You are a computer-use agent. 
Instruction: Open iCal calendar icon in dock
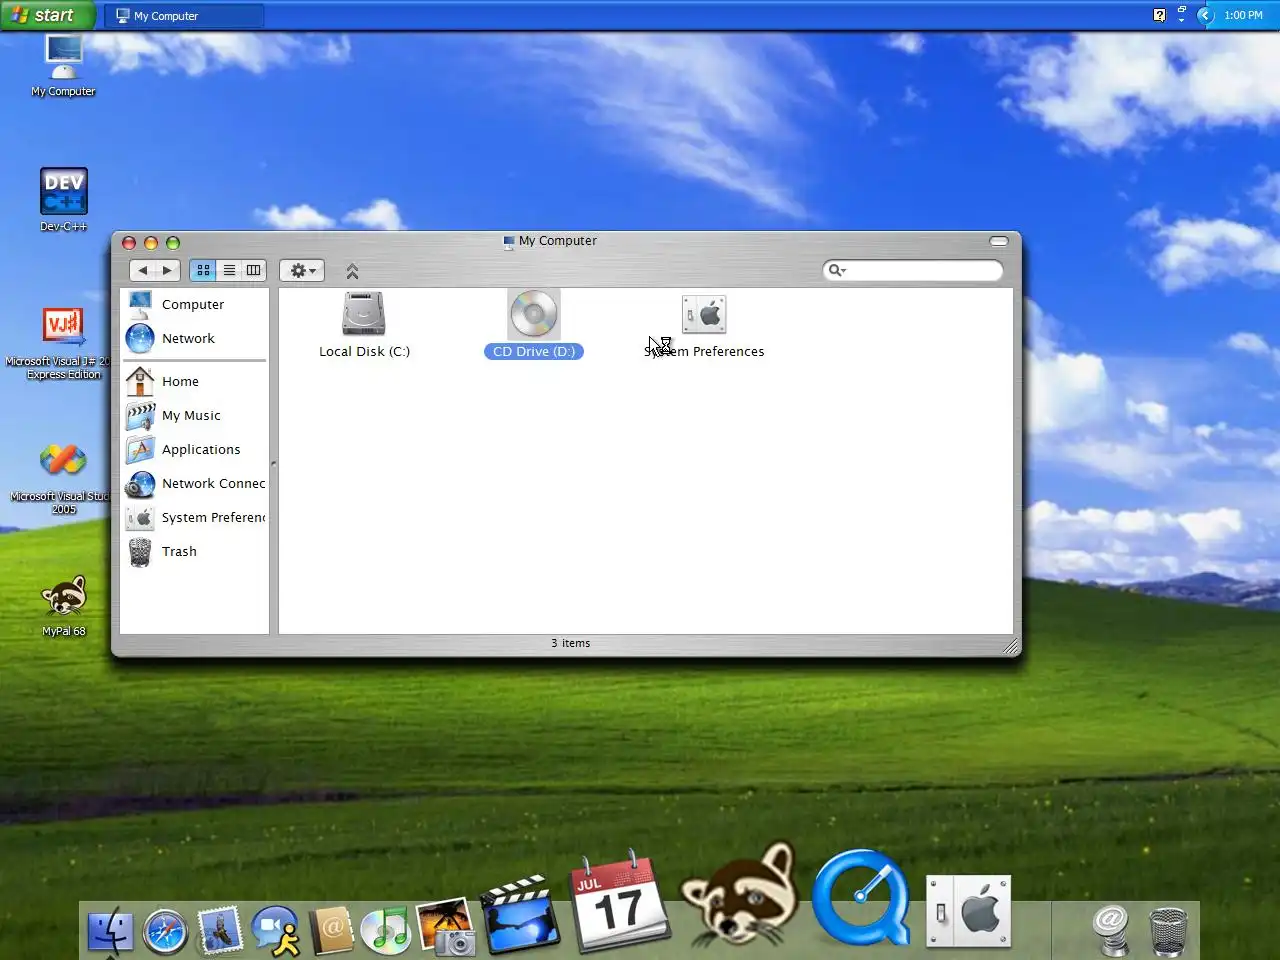618,901
